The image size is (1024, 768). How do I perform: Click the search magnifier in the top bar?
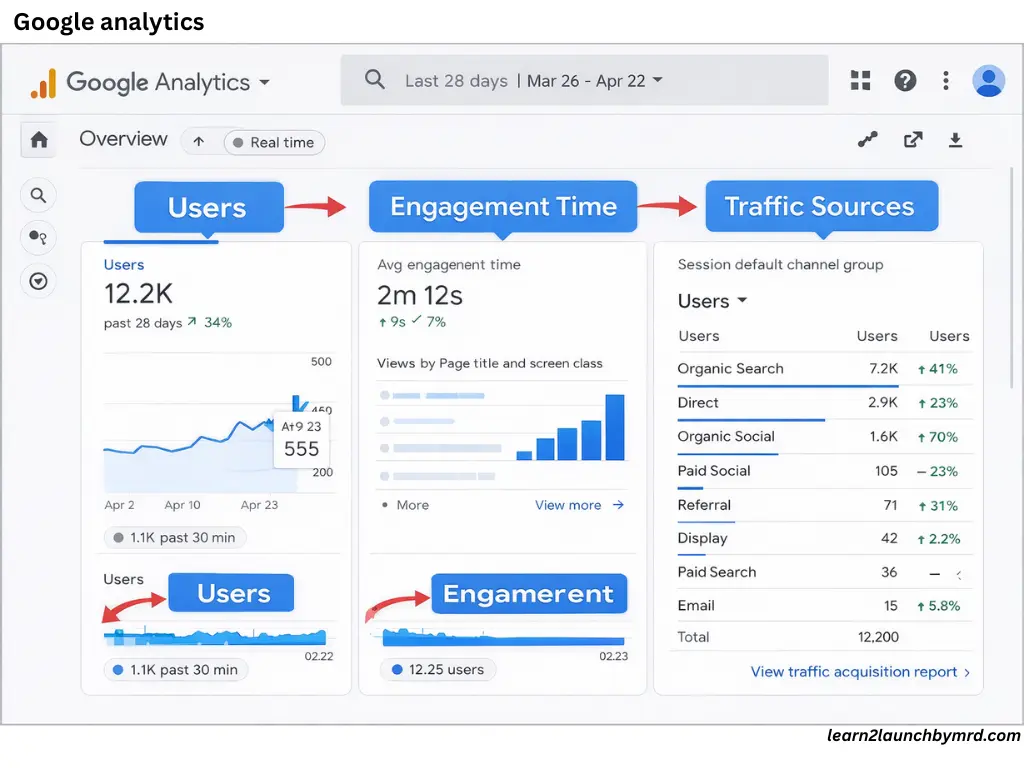point(375,80)
